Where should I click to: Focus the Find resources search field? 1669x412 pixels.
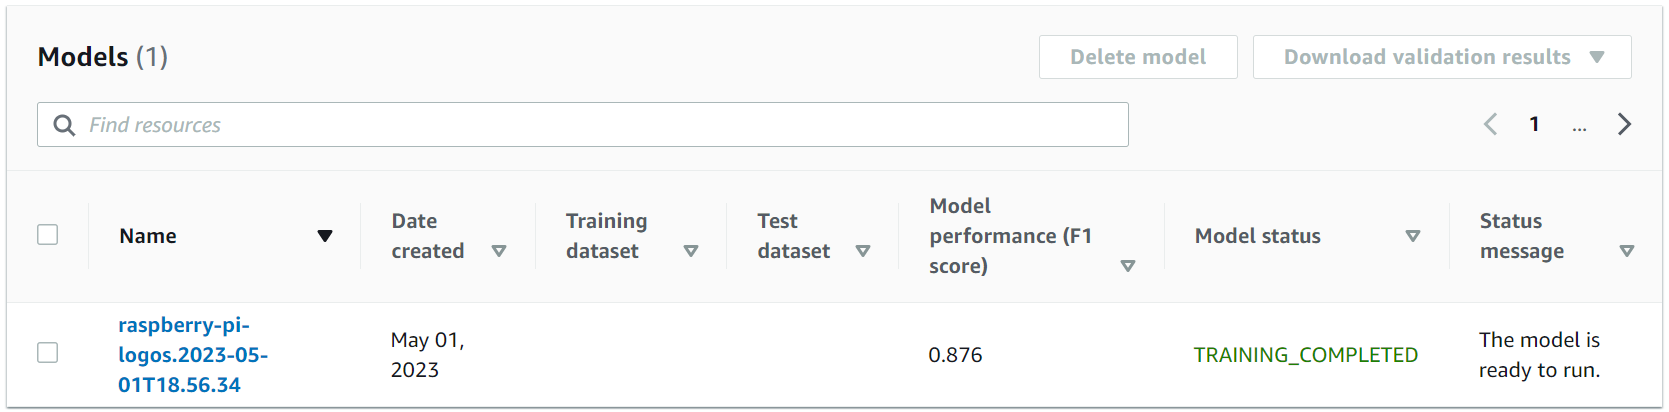click(x=583, y=125)
